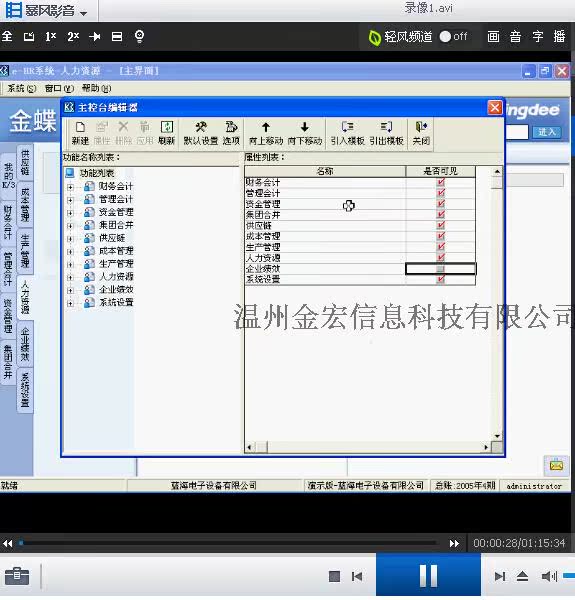Uncheck visibility for 成本管理 row

point(441,236)
